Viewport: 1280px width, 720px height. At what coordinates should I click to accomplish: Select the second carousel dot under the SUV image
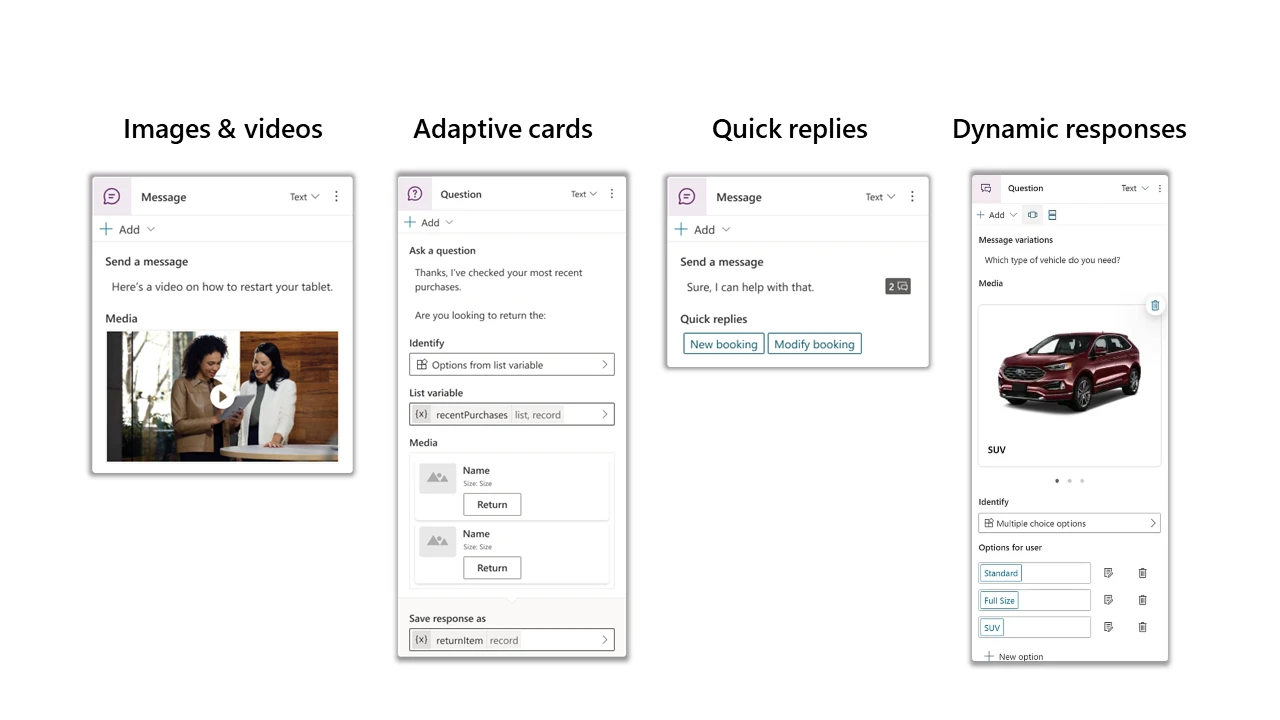tap(1068, 480)
